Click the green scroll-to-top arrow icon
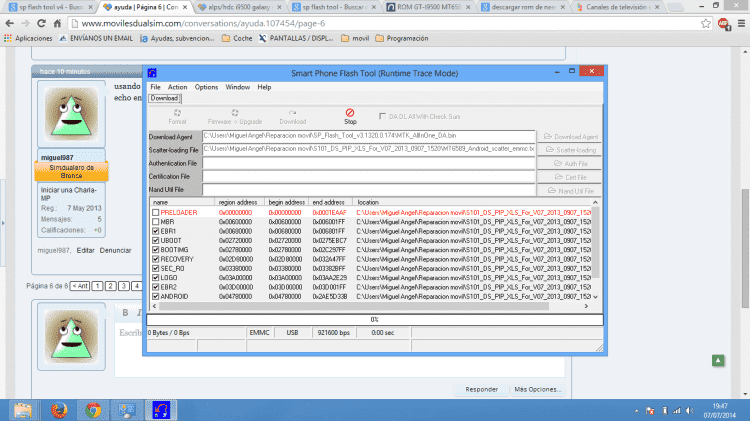Image resolution: width=750 pixels, height=421 pixels. pos(718,361)
